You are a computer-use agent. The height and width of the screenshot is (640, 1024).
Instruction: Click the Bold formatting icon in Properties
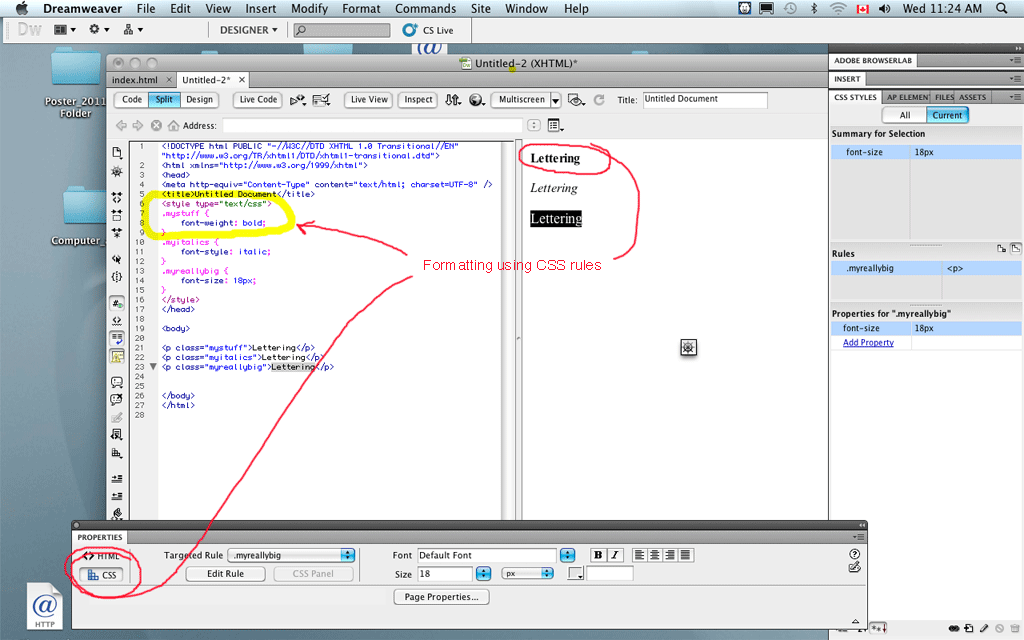coord(598,555)
